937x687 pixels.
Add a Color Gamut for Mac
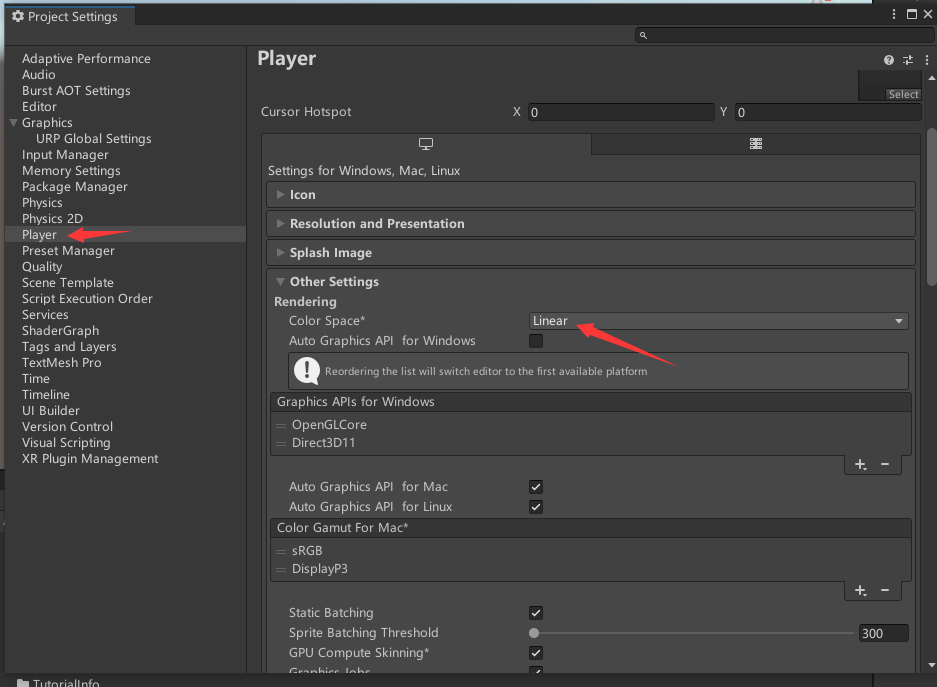point(860,591)
